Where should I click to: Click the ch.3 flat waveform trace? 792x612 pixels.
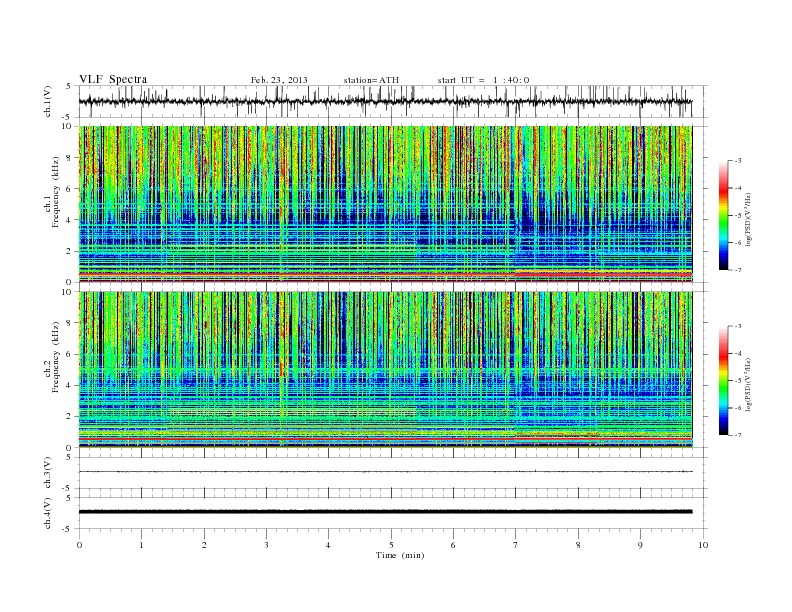385,472
